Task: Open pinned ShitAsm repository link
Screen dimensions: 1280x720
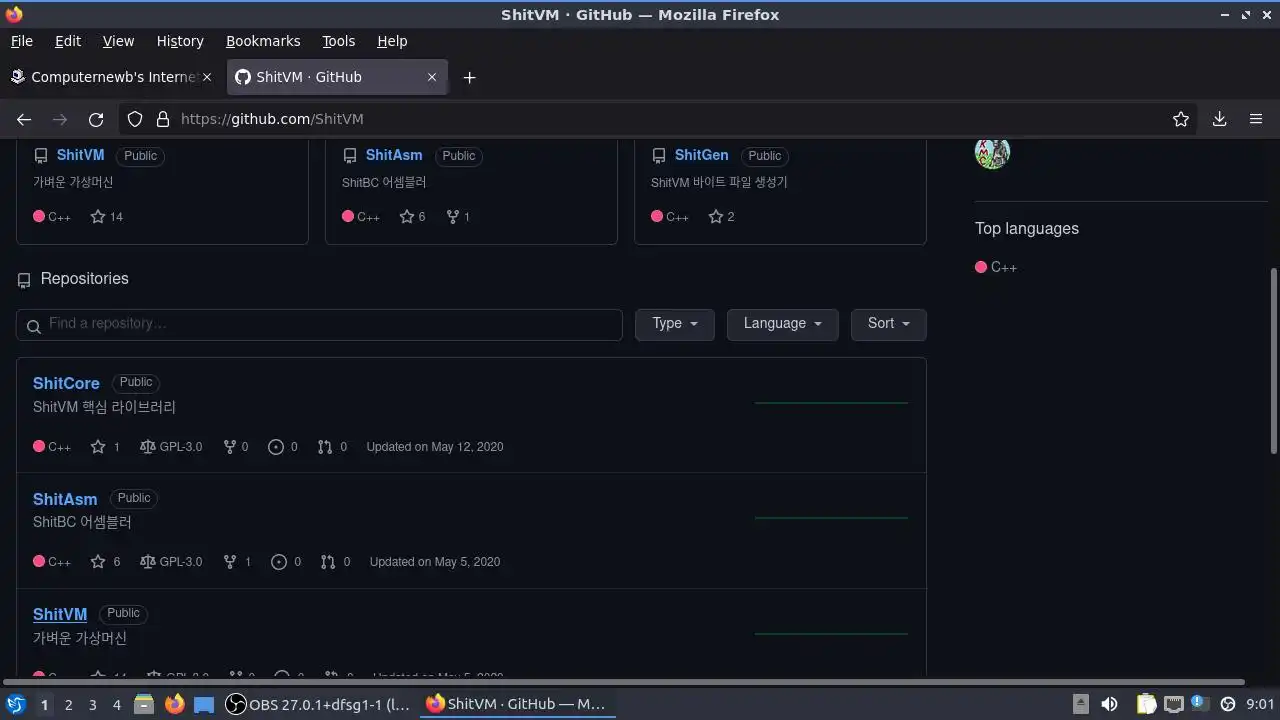Action: coord(394,155)
